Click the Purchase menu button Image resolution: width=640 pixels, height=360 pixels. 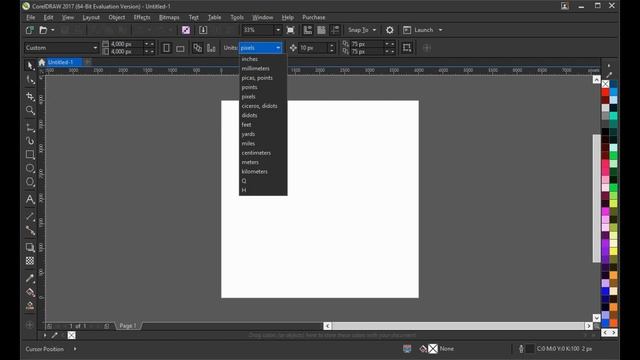pos(313,18)
